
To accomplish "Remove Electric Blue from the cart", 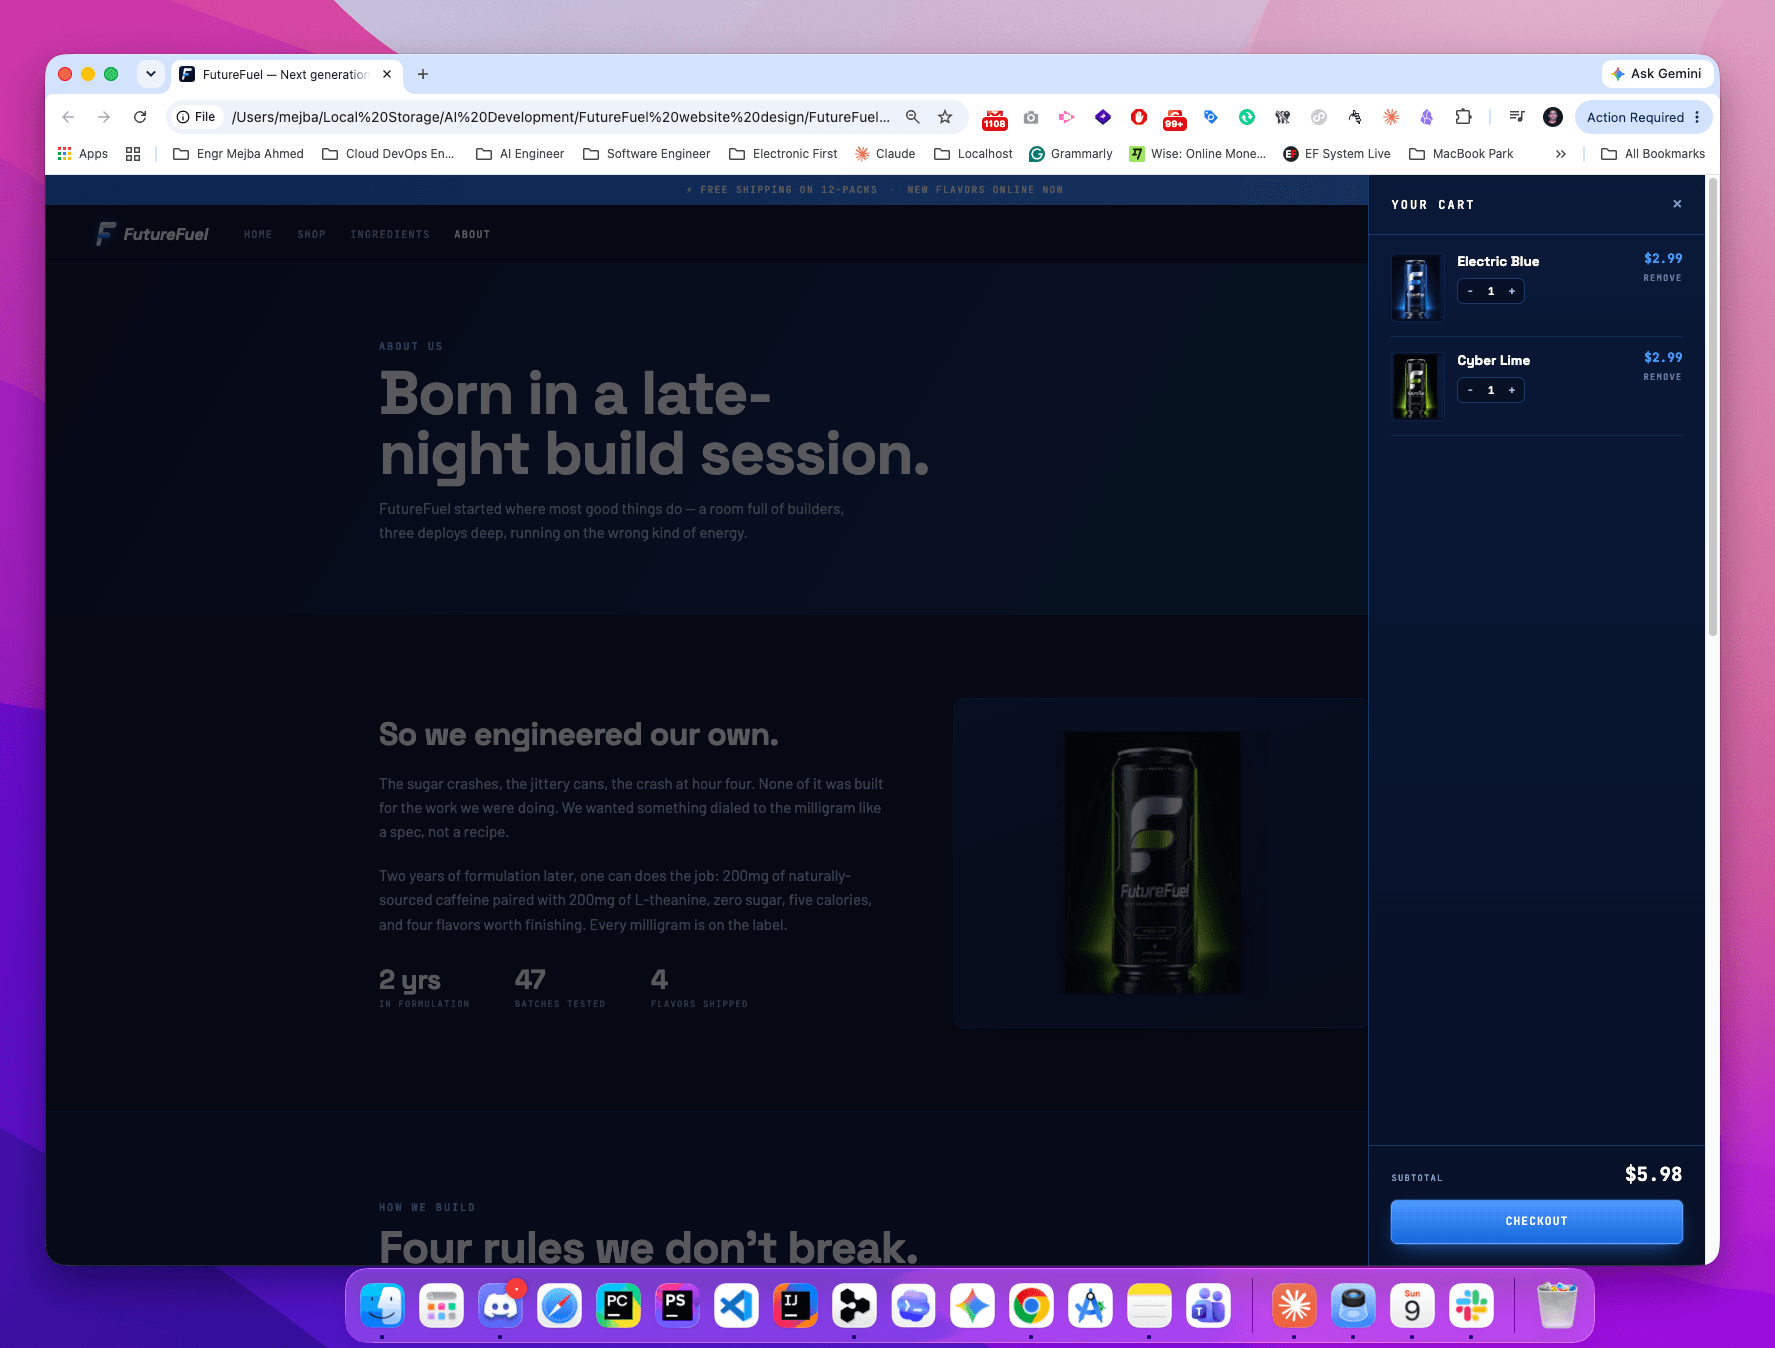I will tap(1662, 278).
